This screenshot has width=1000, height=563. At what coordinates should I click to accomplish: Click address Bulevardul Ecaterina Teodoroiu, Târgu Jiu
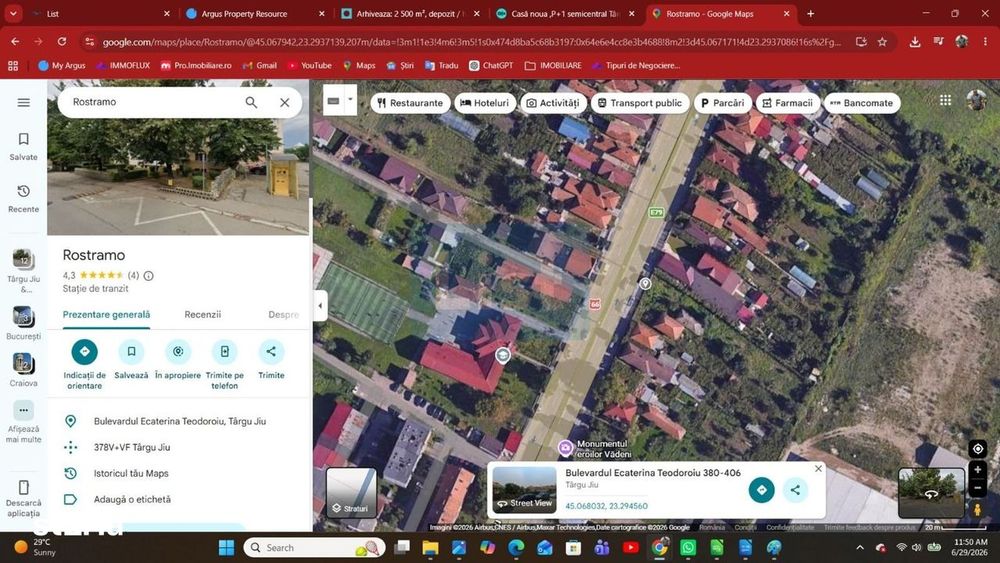179,421
